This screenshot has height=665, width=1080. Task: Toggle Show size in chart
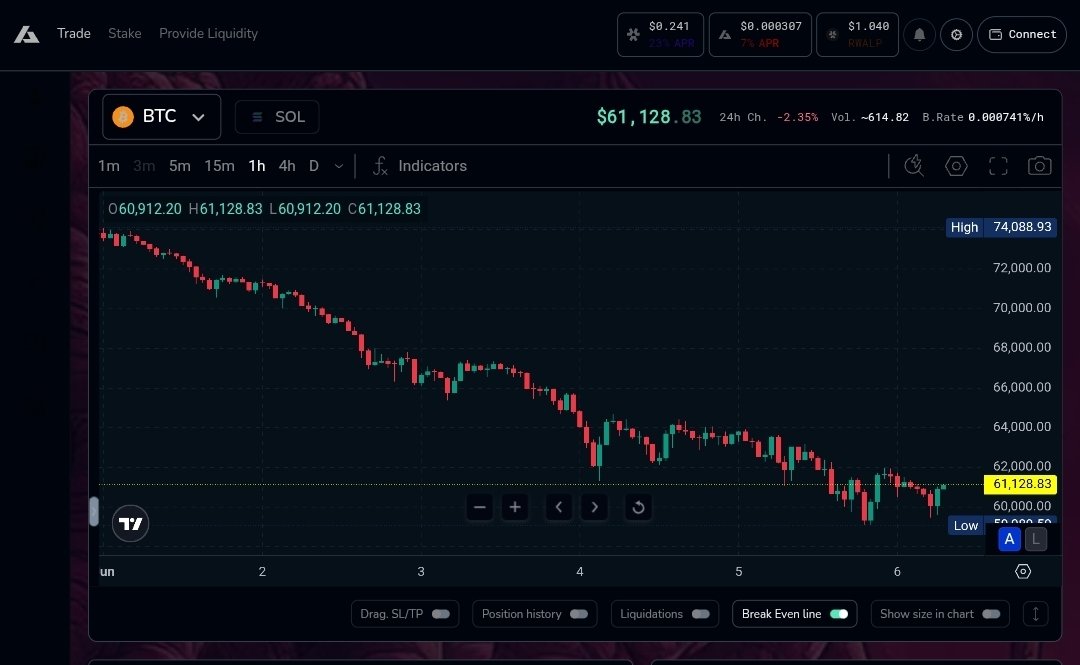pyautogui.click(x=991, y=614)
